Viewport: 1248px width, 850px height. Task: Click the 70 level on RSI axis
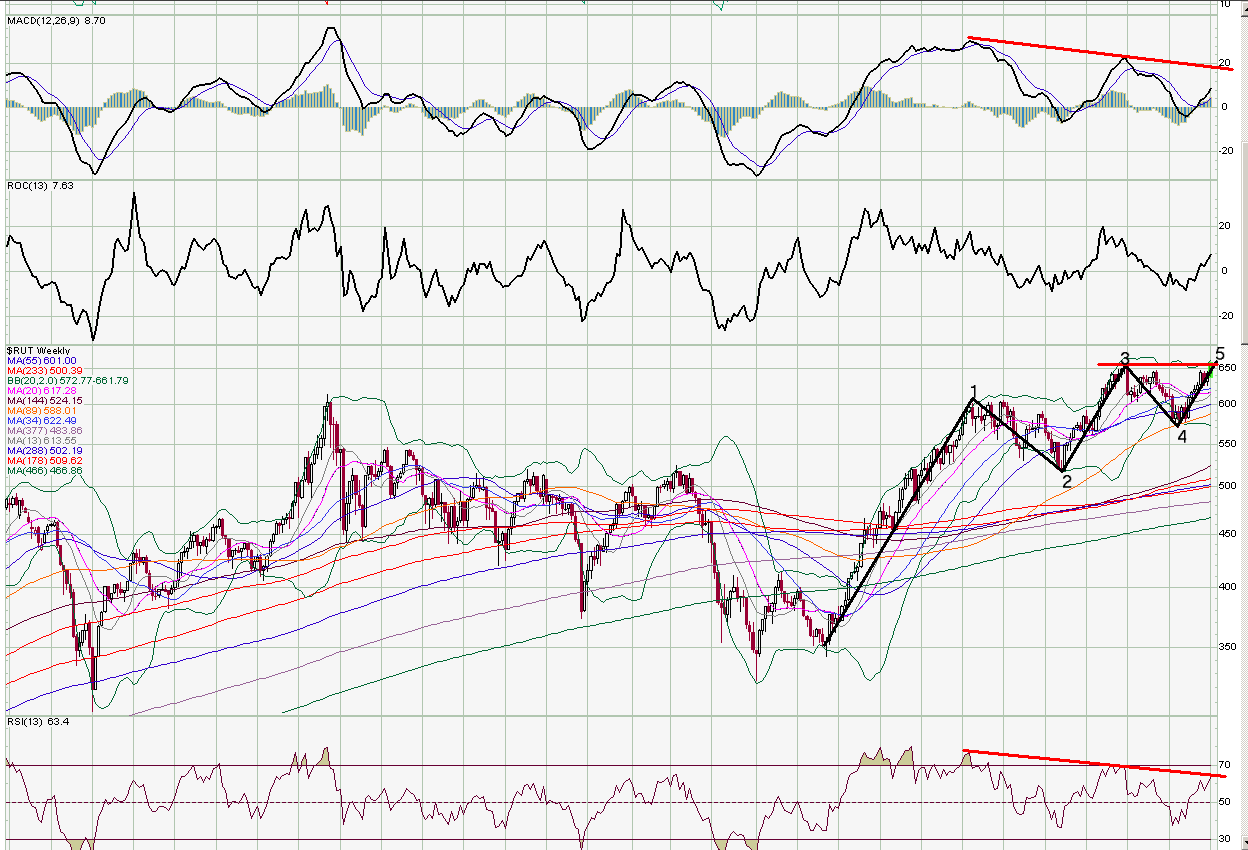[1224, 766]
